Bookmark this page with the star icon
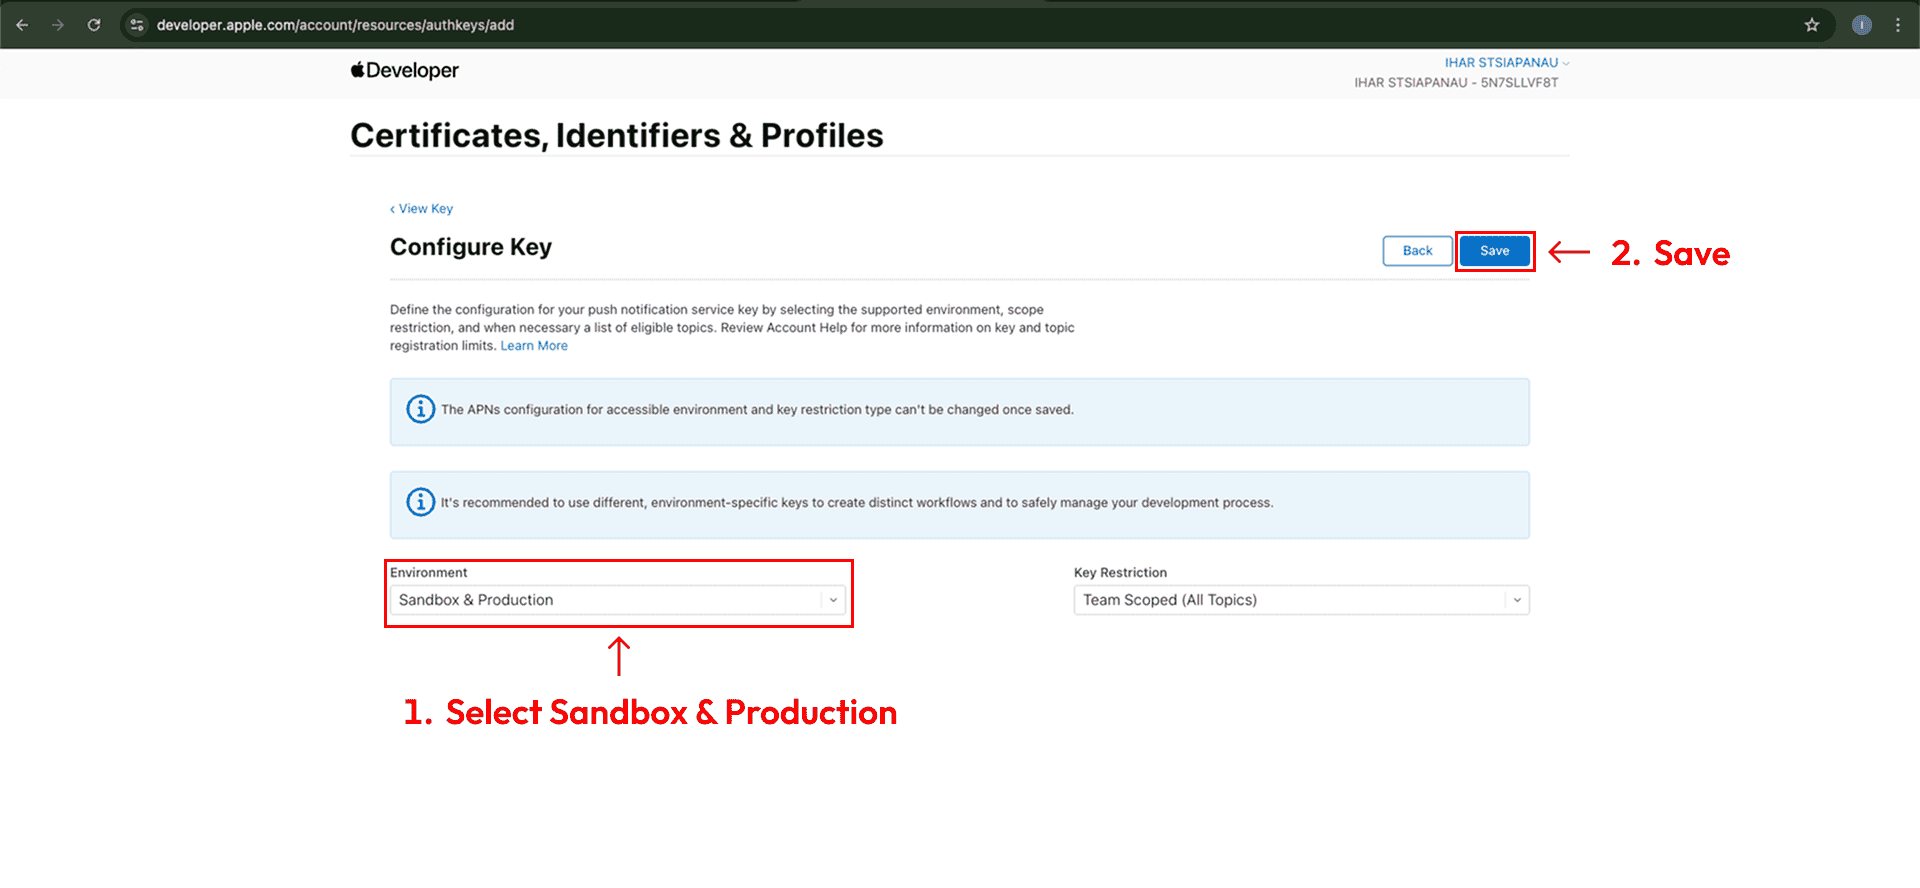The height and width of the screenshot is (888, 1920). (x=1811, y=25)
